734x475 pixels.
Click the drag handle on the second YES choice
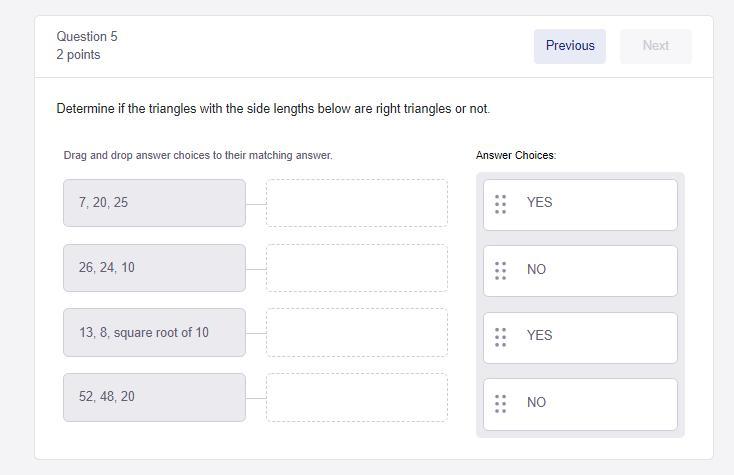click(x=501, y=337)
